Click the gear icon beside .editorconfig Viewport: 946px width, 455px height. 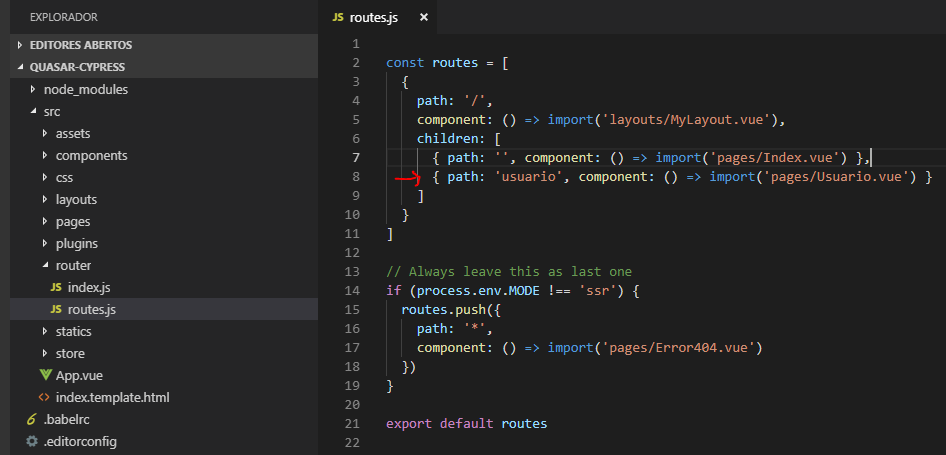(32, 442)
